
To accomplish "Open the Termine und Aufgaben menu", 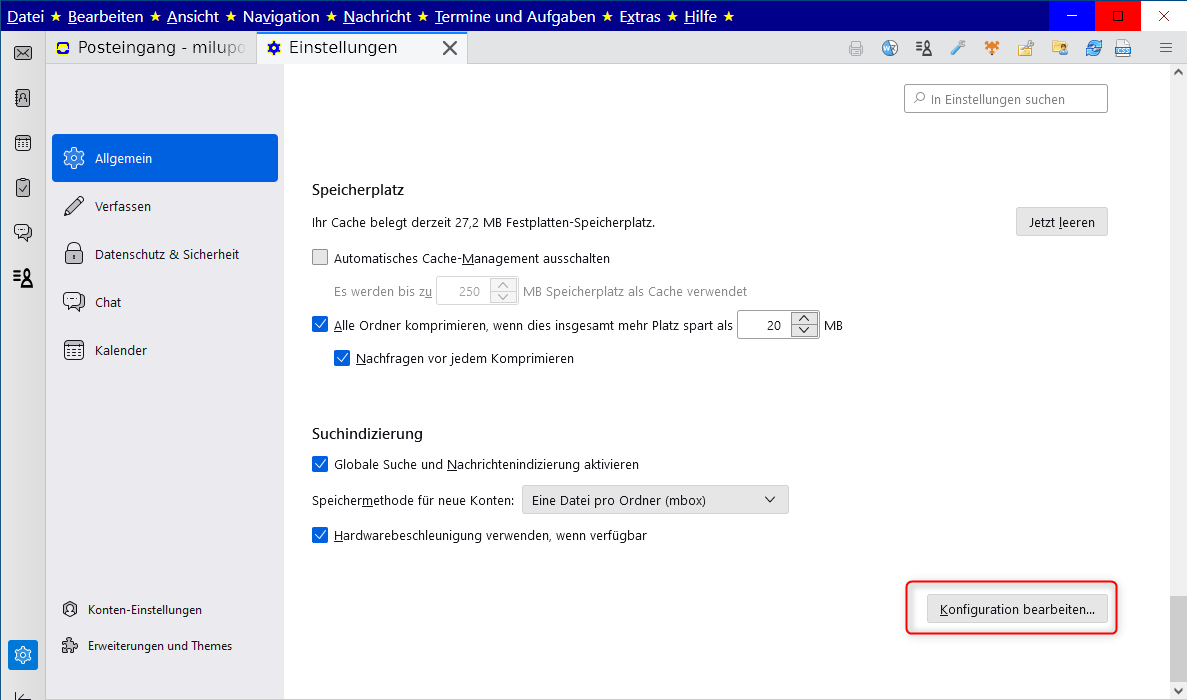I will pyautogui.click(x=515, y=16).
